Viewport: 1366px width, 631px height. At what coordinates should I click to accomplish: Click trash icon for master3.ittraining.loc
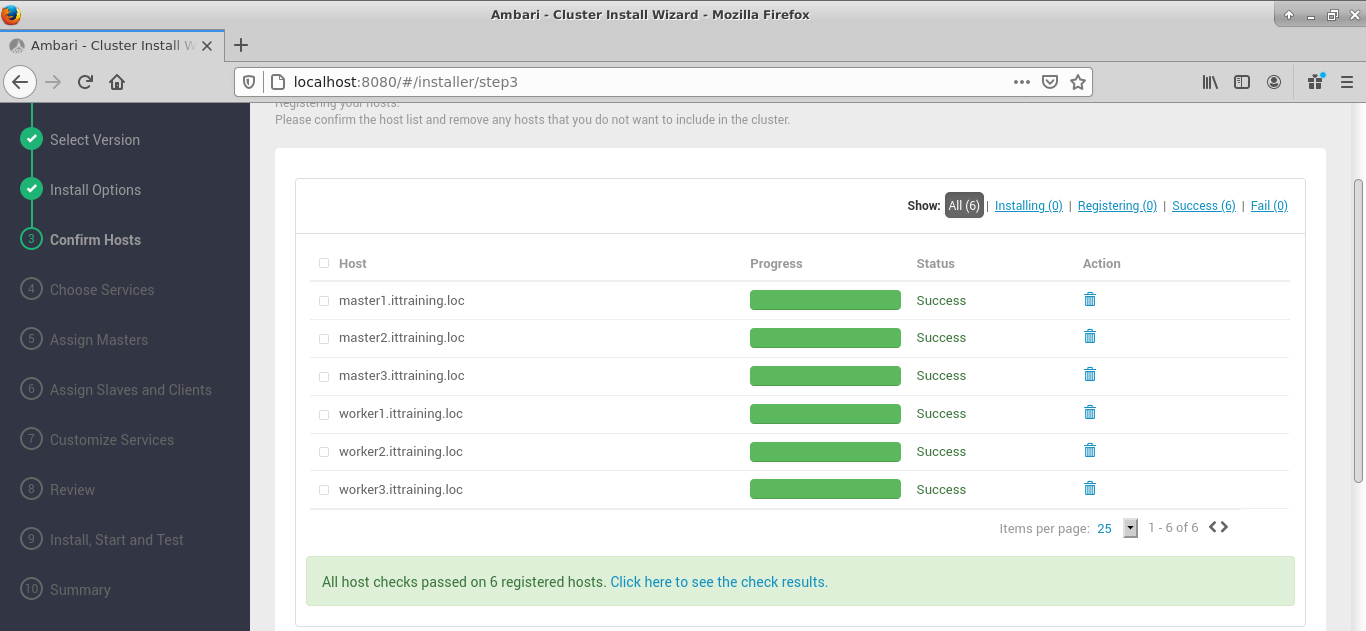click(1090, 374)
